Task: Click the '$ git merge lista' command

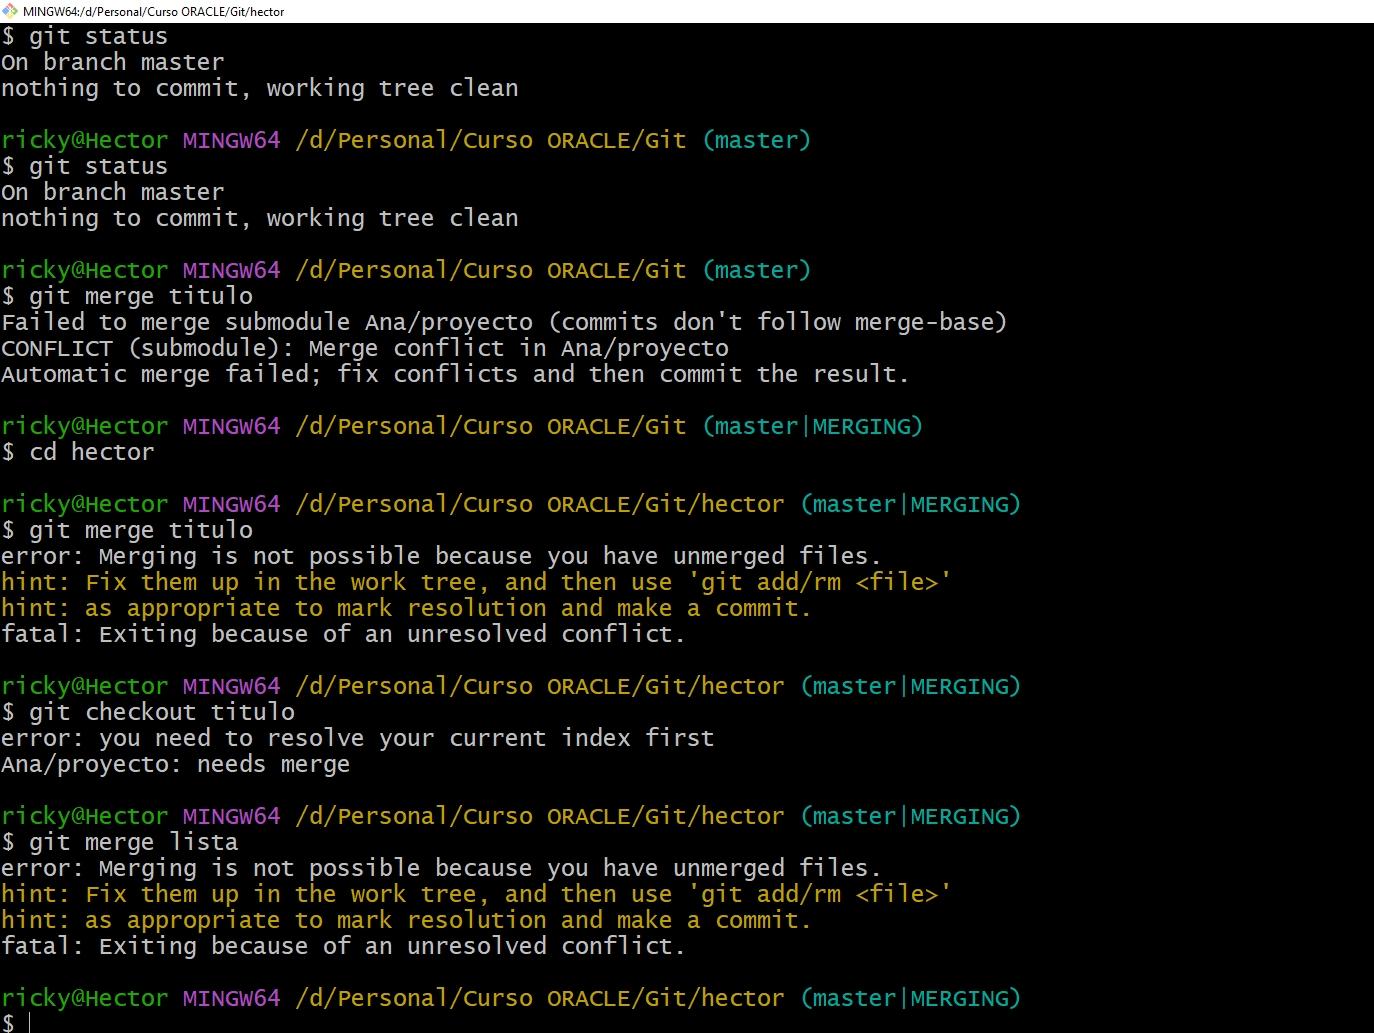Action: pos(120,842)
